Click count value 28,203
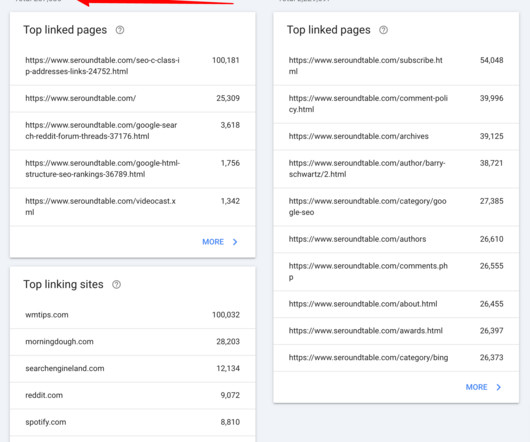This screenshot has height=442, width=530. [228, 342]
